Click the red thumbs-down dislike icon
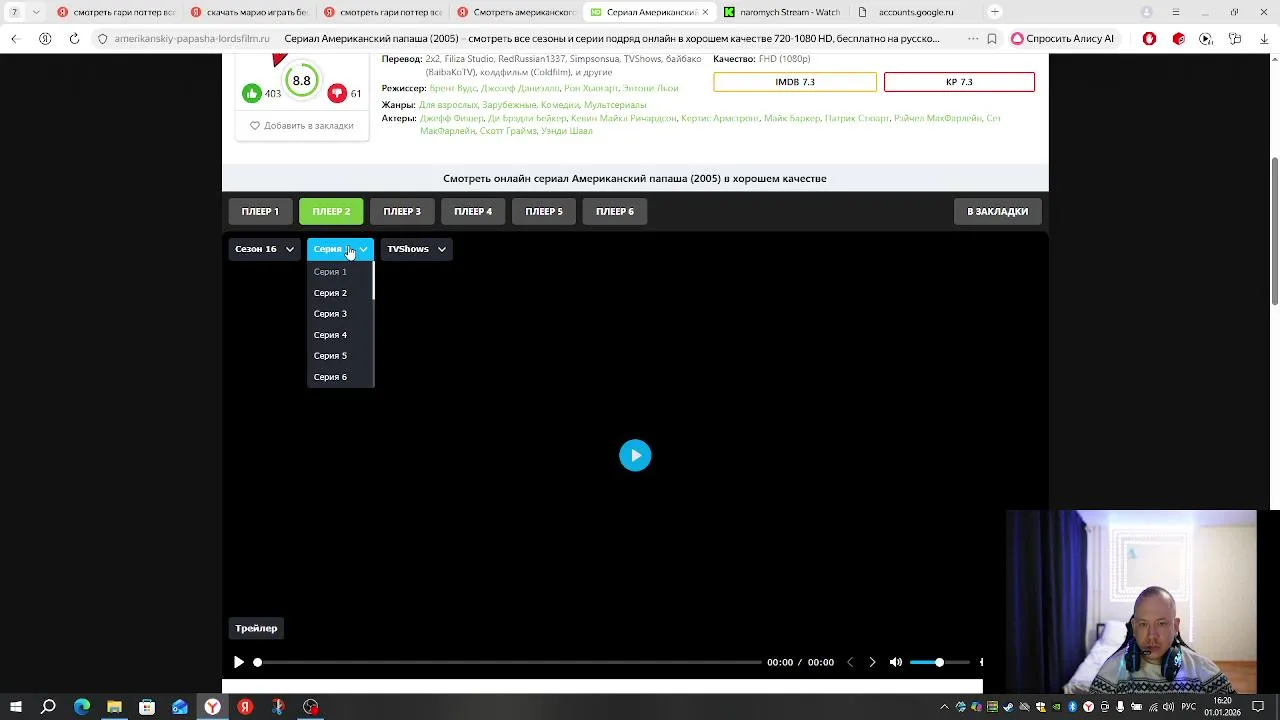This screenshot has height=720, width=1280. click(x=337, y=93)
